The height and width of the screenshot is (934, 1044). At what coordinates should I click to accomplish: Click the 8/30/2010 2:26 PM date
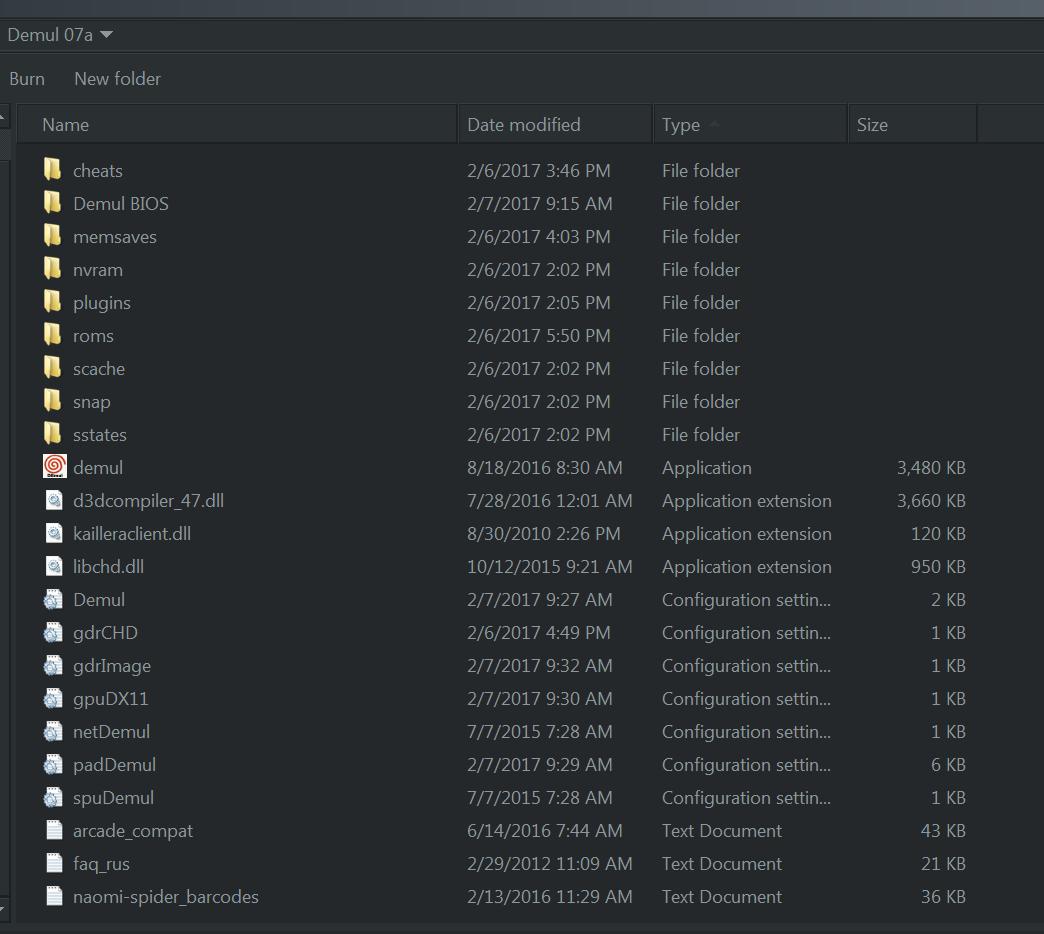pos(543,533)
